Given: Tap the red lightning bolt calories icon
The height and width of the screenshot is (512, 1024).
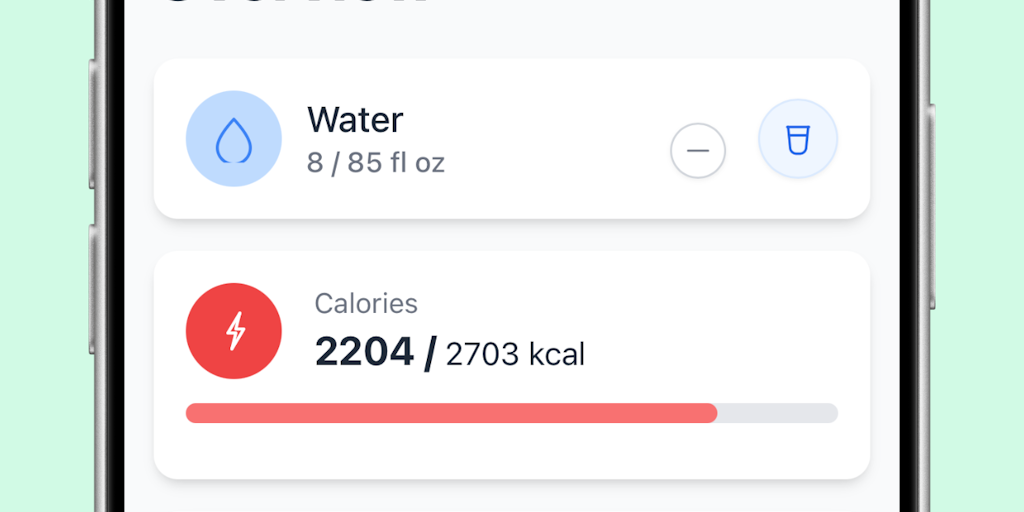Looking at the screenshot, I should click(x=233, y=331).
